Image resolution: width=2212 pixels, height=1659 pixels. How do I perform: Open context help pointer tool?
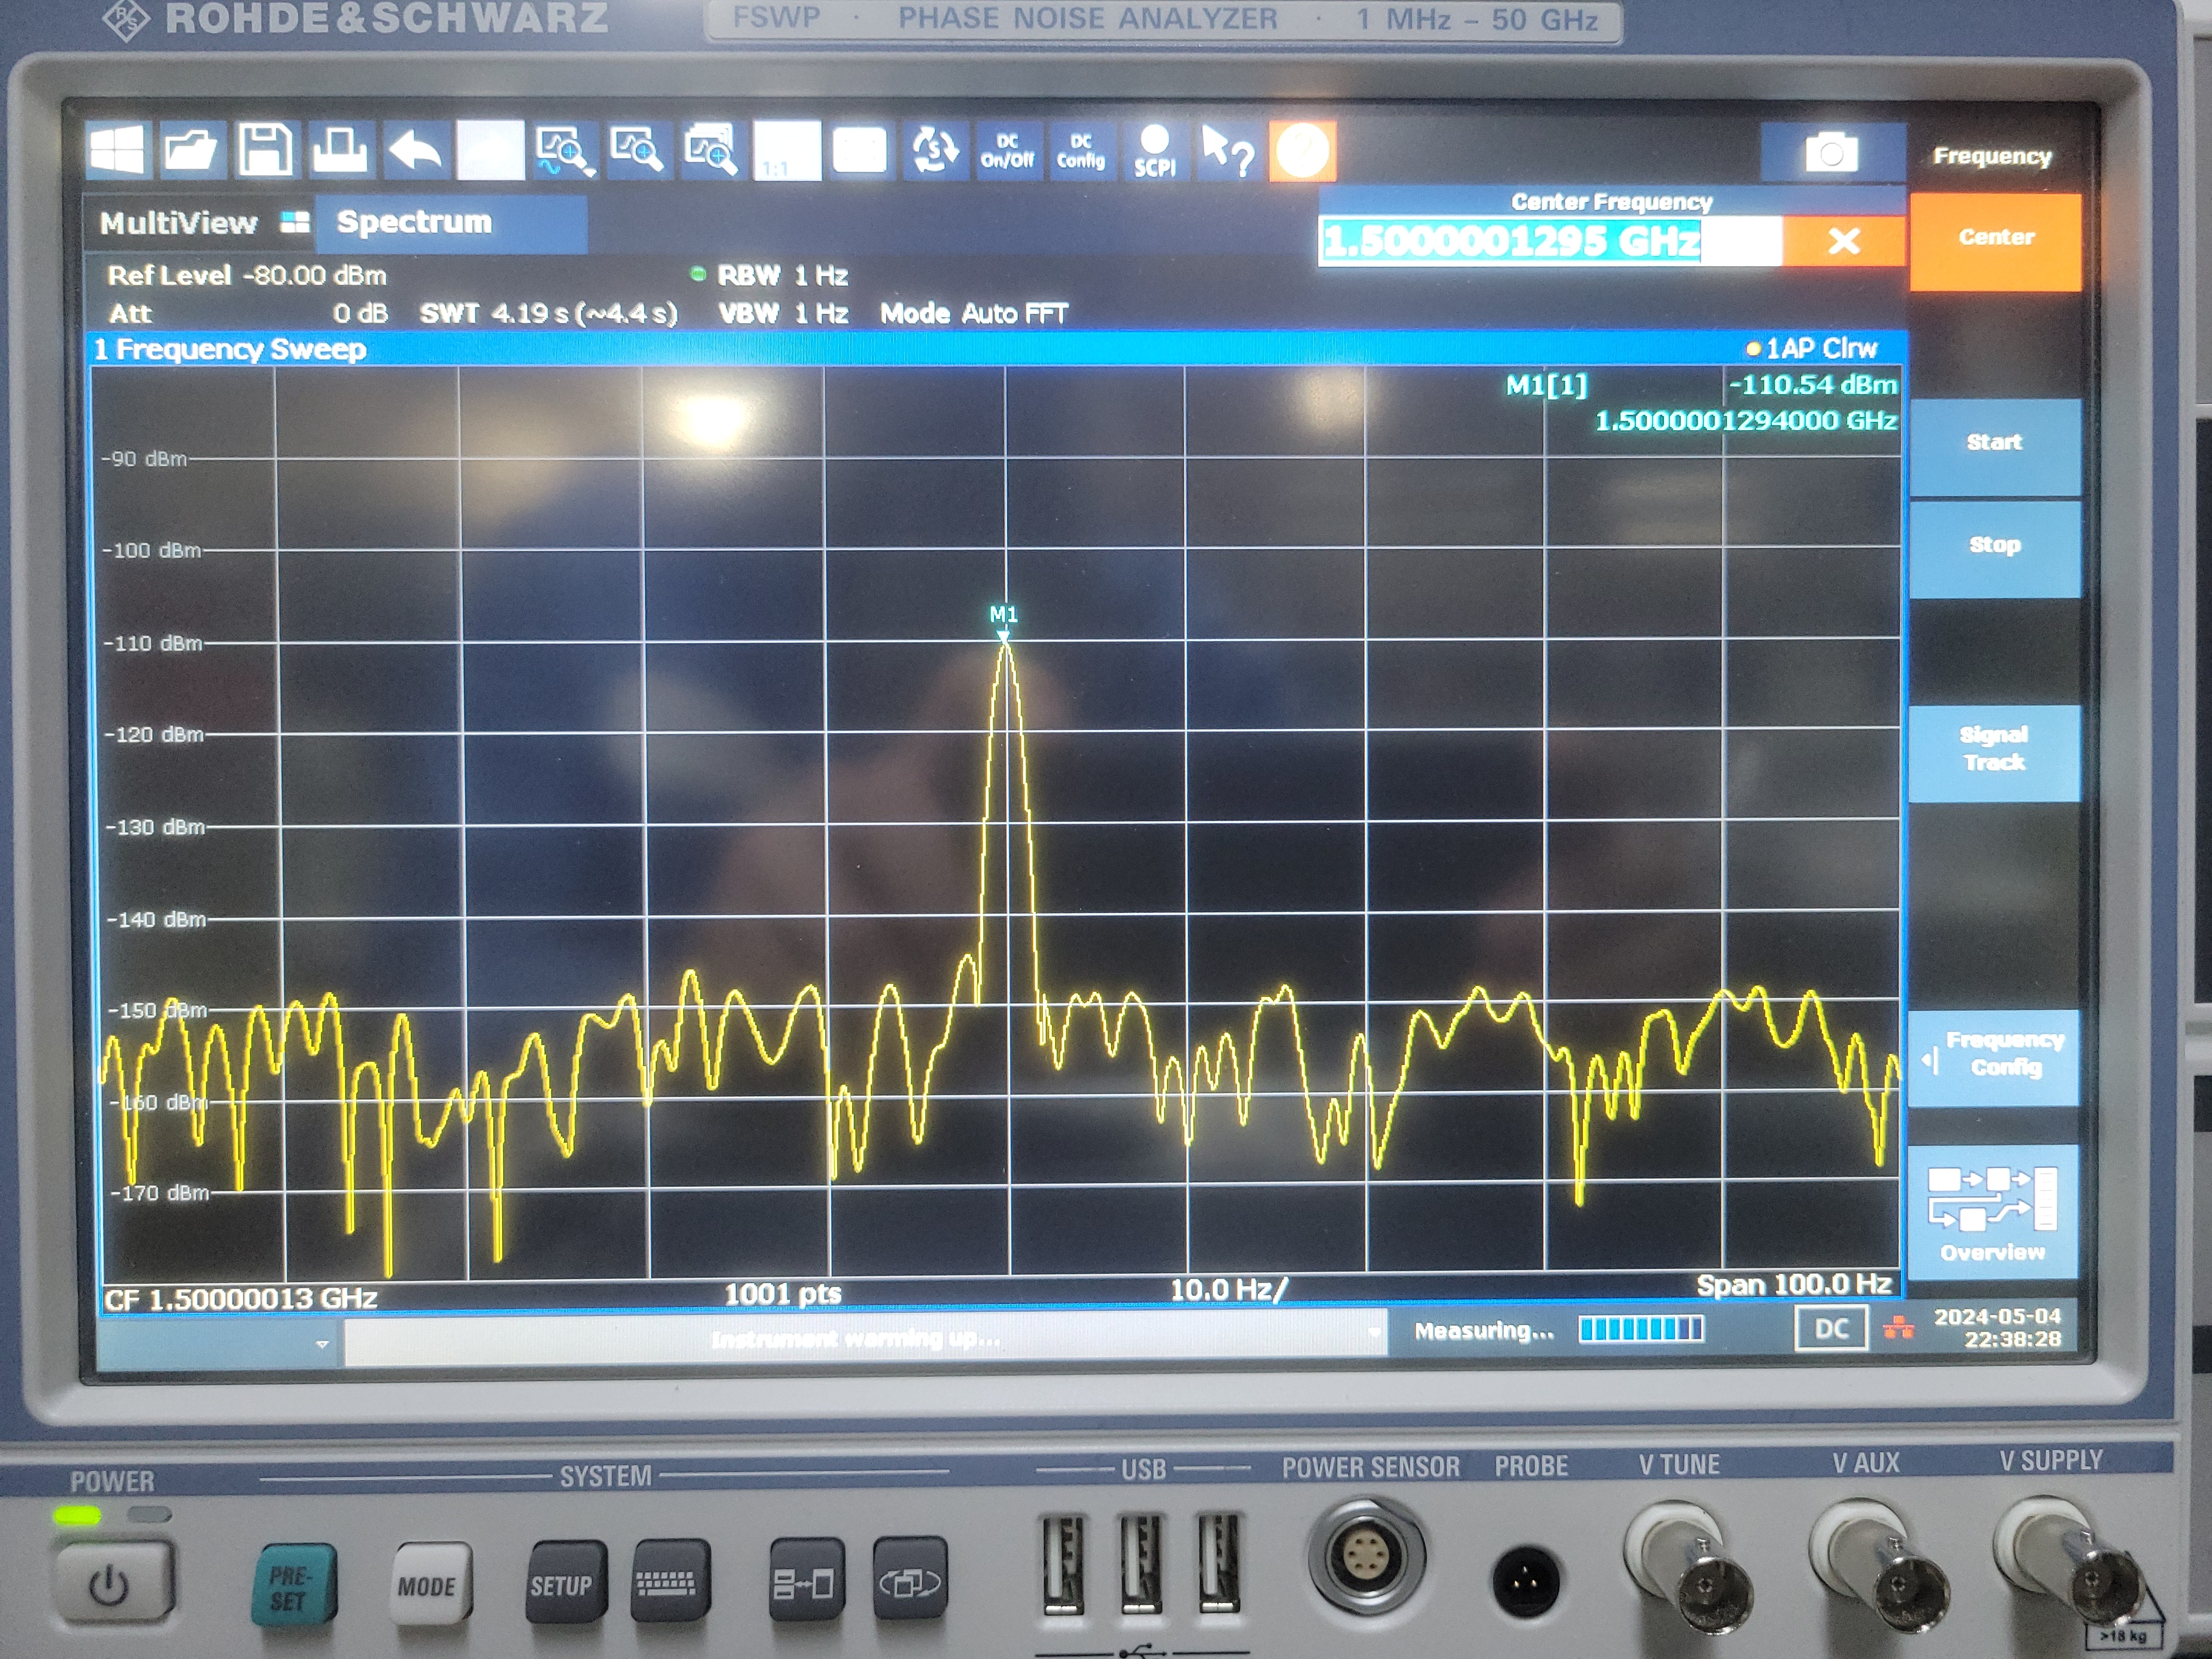tap(1228, 151)
